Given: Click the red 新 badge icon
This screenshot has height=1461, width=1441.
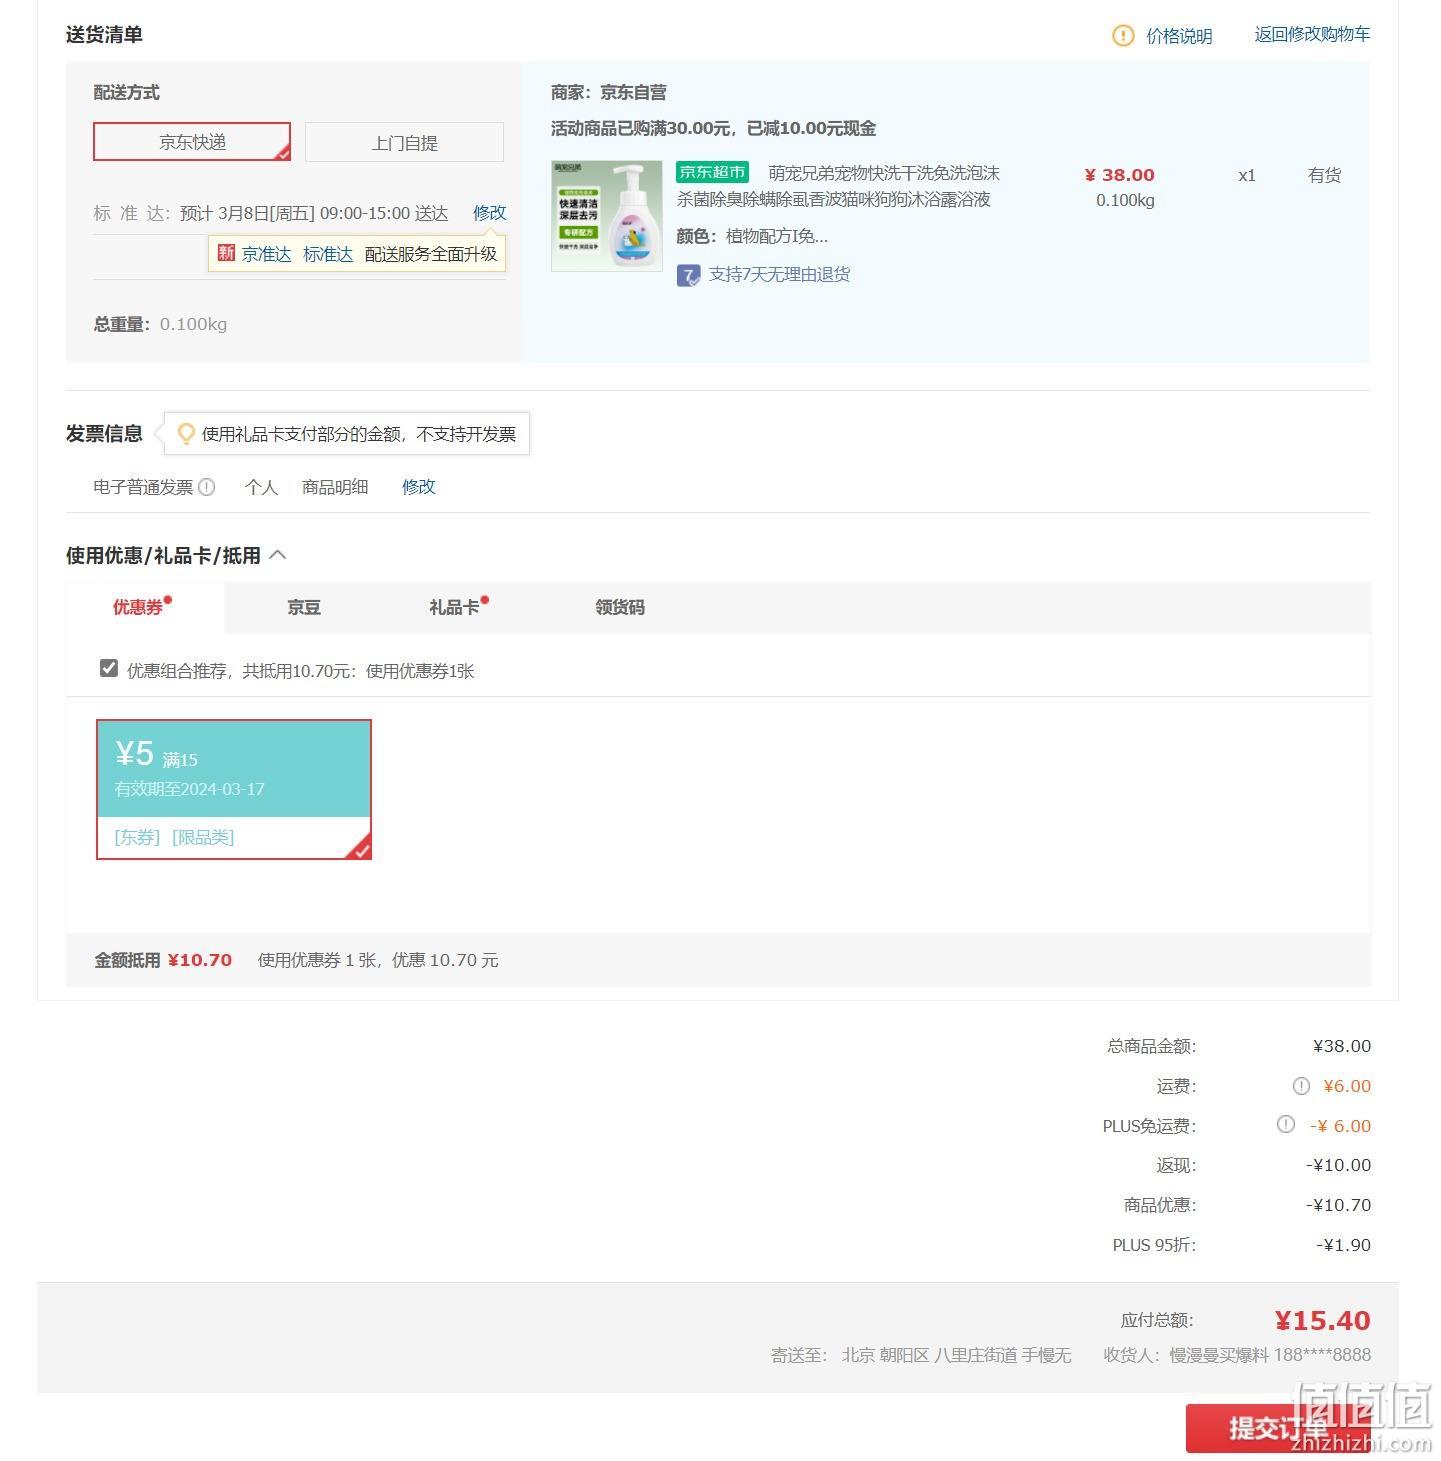Looking at the screenshot, I should point(226,253).
